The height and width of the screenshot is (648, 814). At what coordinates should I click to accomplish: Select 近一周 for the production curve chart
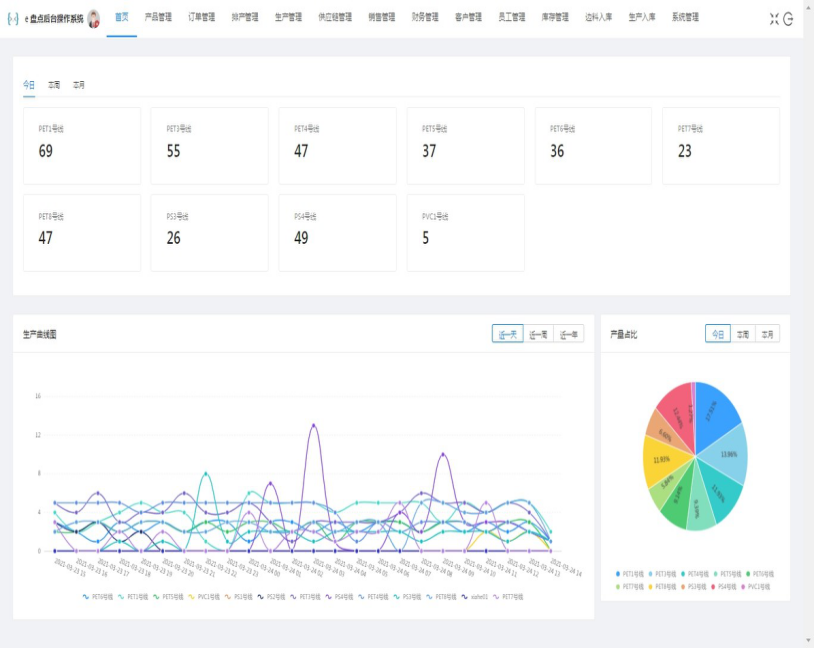click(538, 335)
